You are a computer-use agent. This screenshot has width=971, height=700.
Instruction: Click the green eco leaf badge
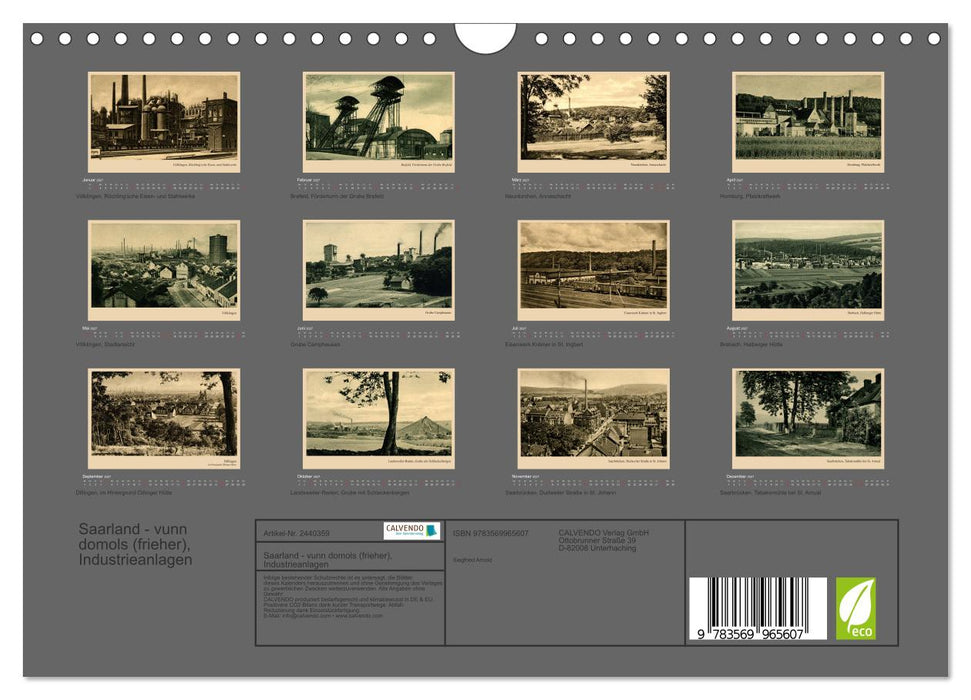point(856,608)
